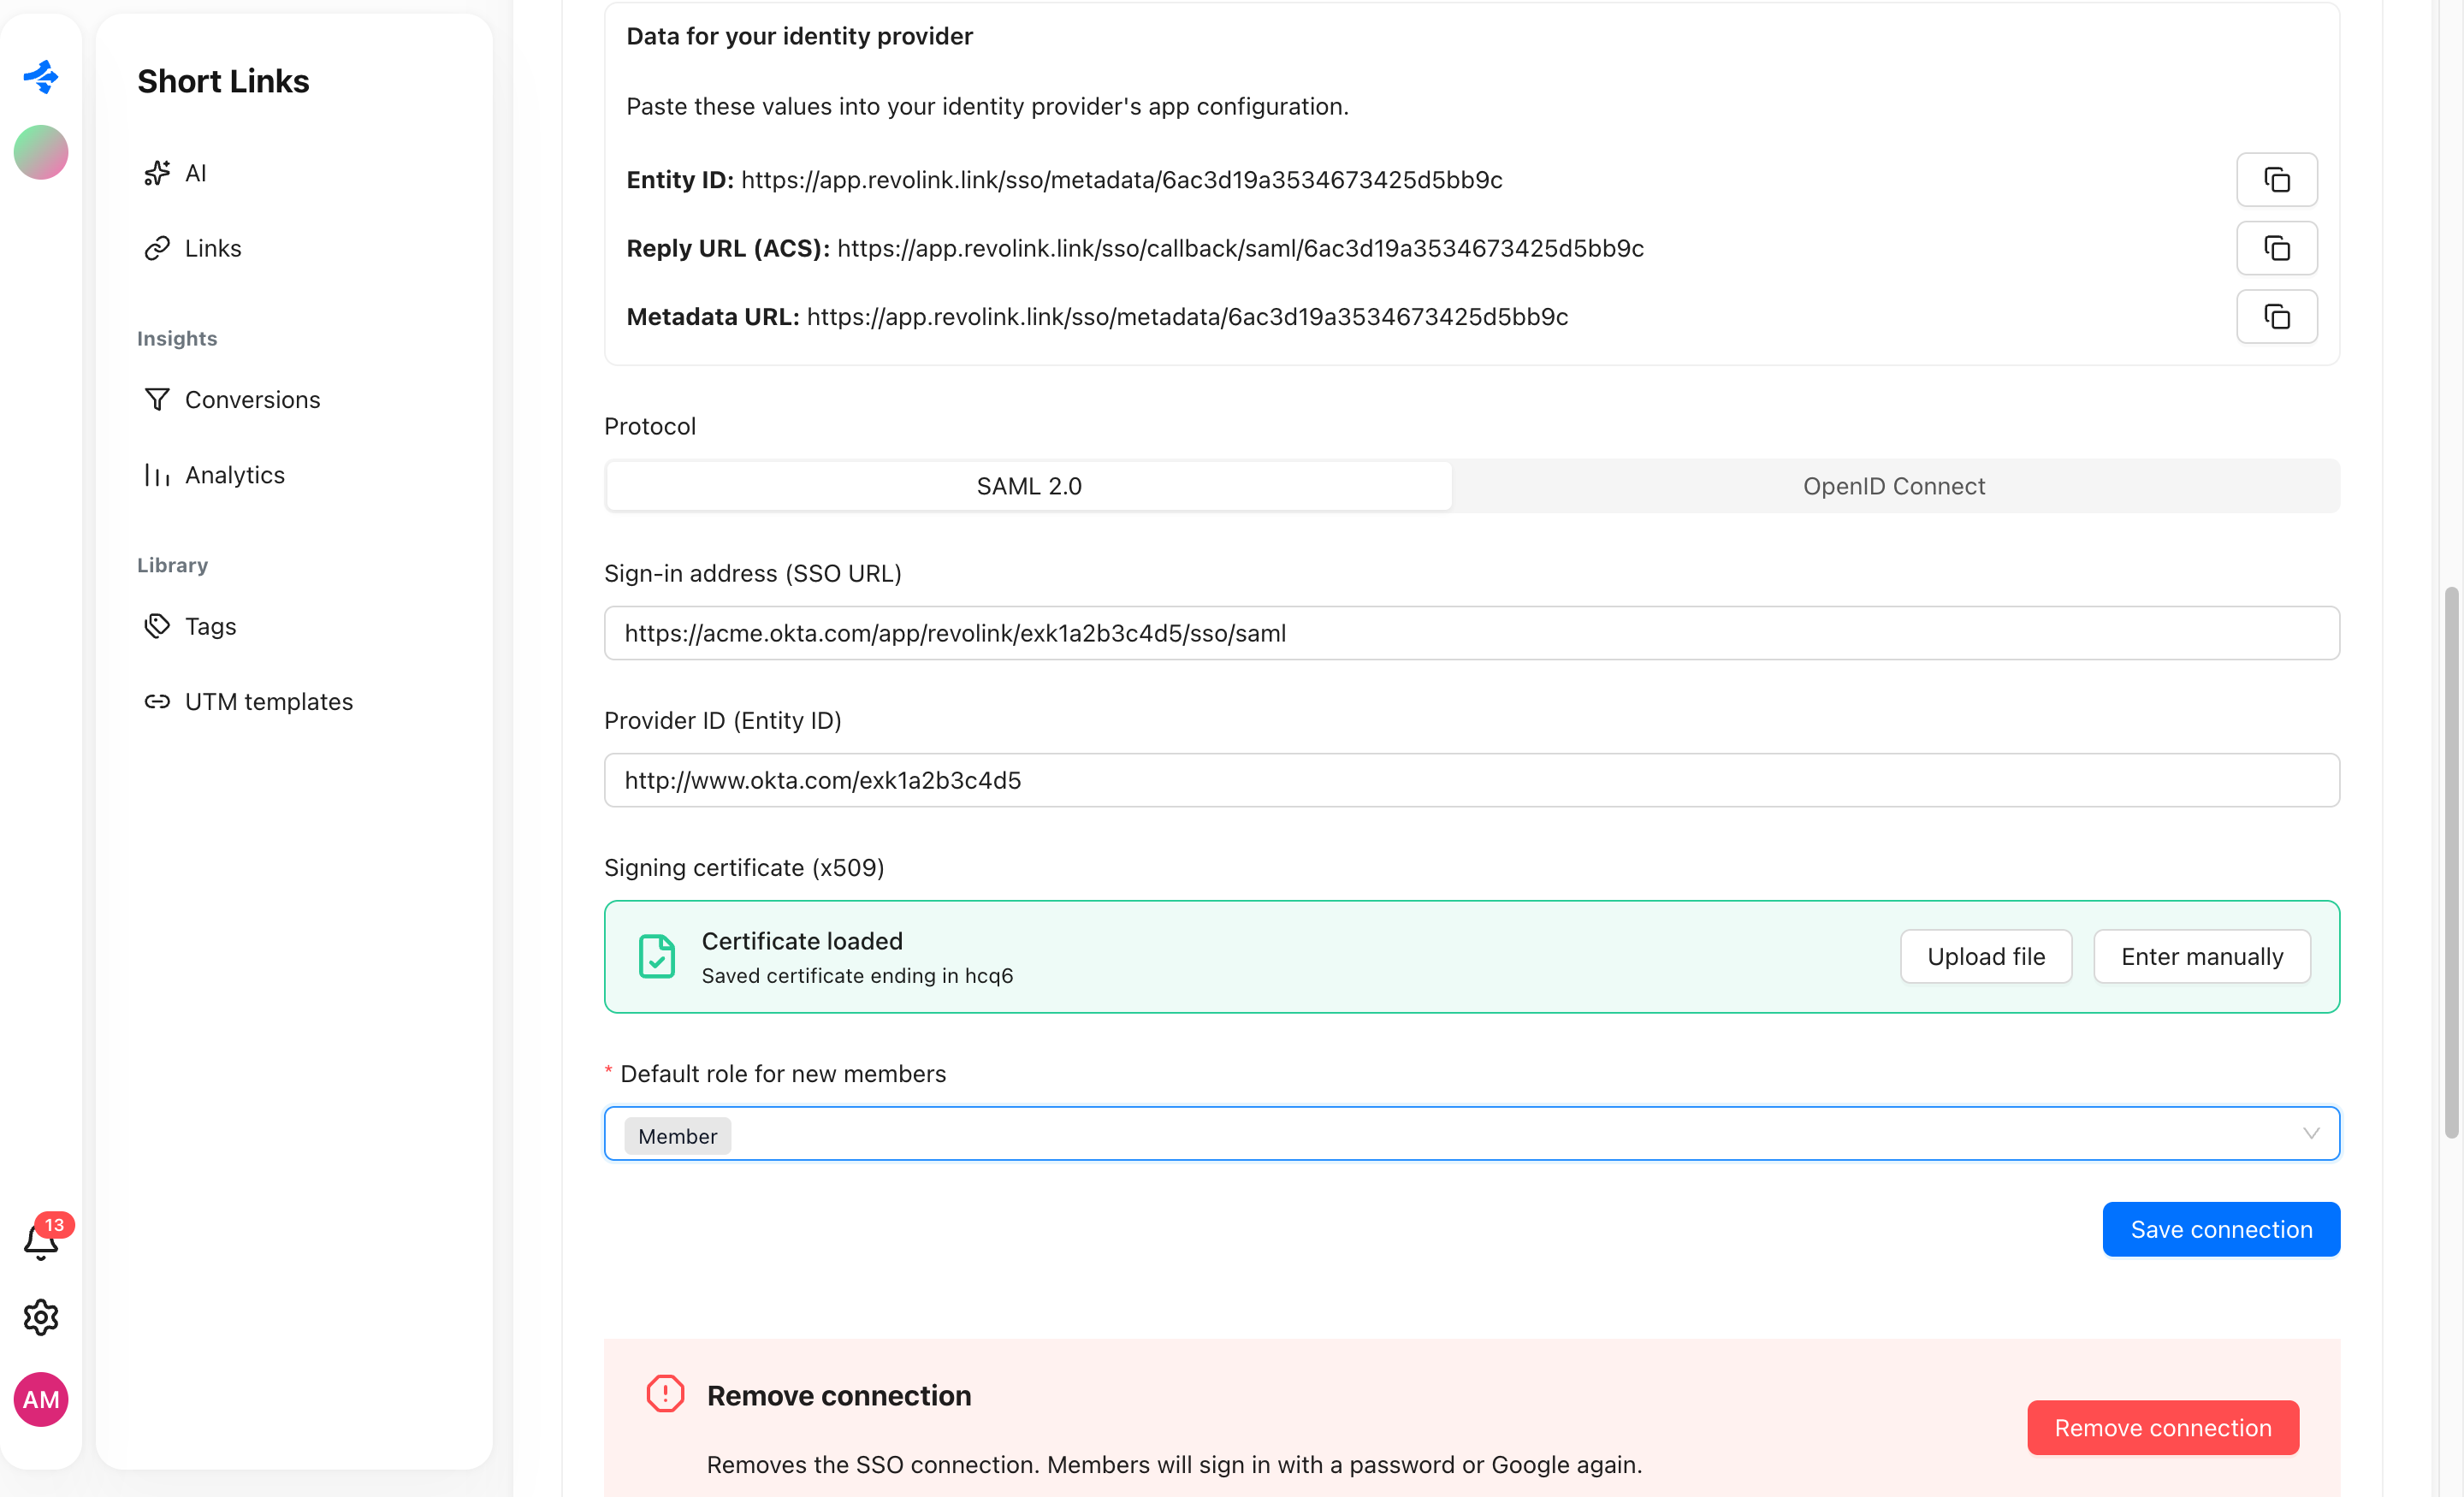Switch protocol to OpenID Connect
The image size is (2464, 1497).
click(1893, 486)
